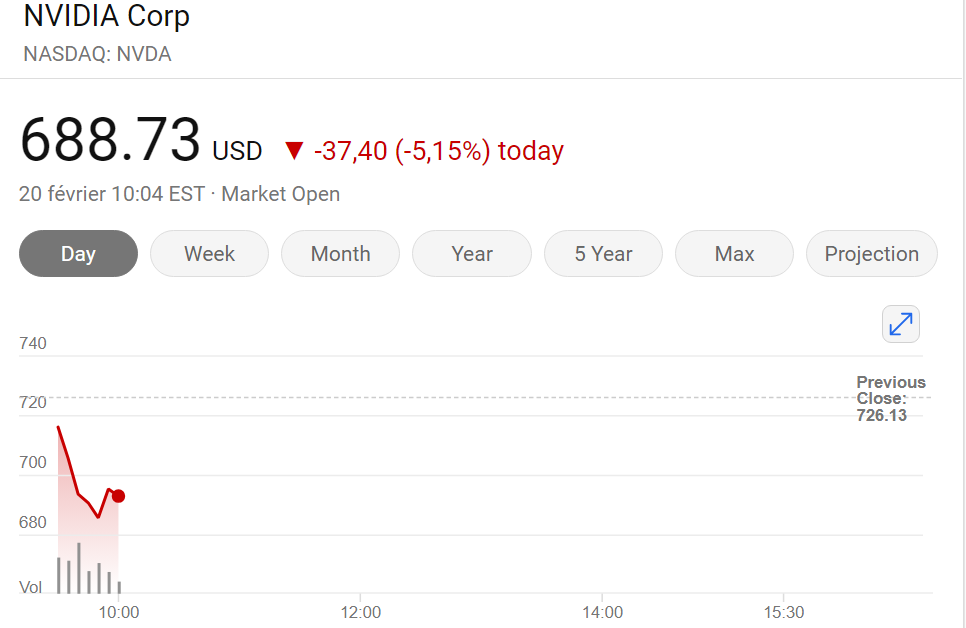
Task: Click the Market Open status text
Action: point(280,194)
